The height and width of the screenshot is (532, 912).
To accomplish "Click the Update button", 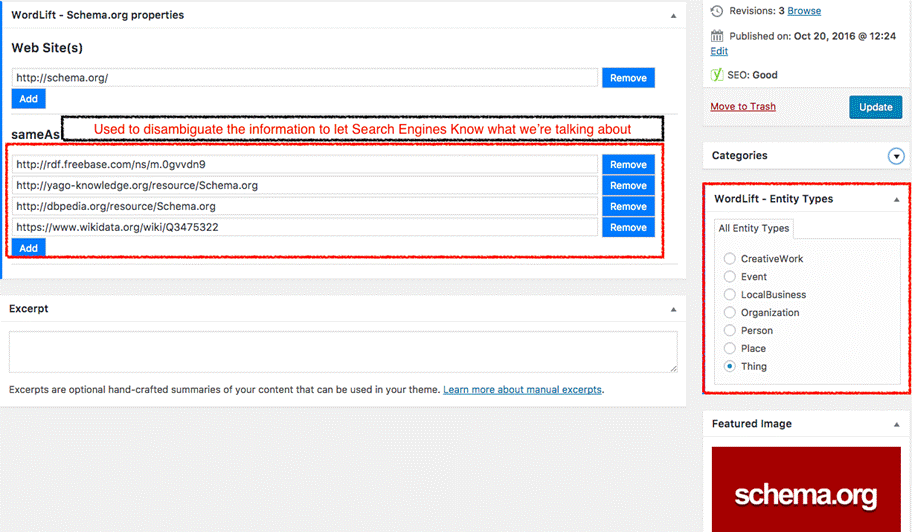I will tap(875, 107).
